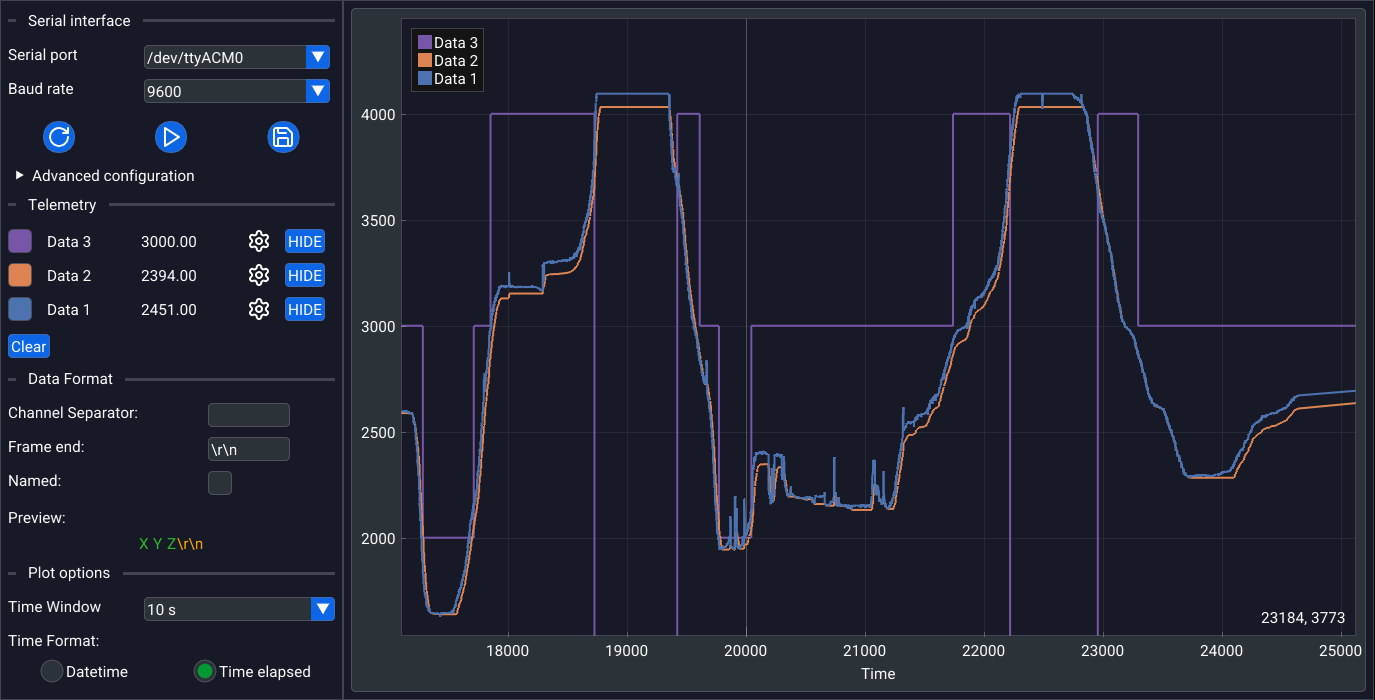Hide the Data 3 trace
The height and width of the screenshot is (700, 1375).
(305, 242)
